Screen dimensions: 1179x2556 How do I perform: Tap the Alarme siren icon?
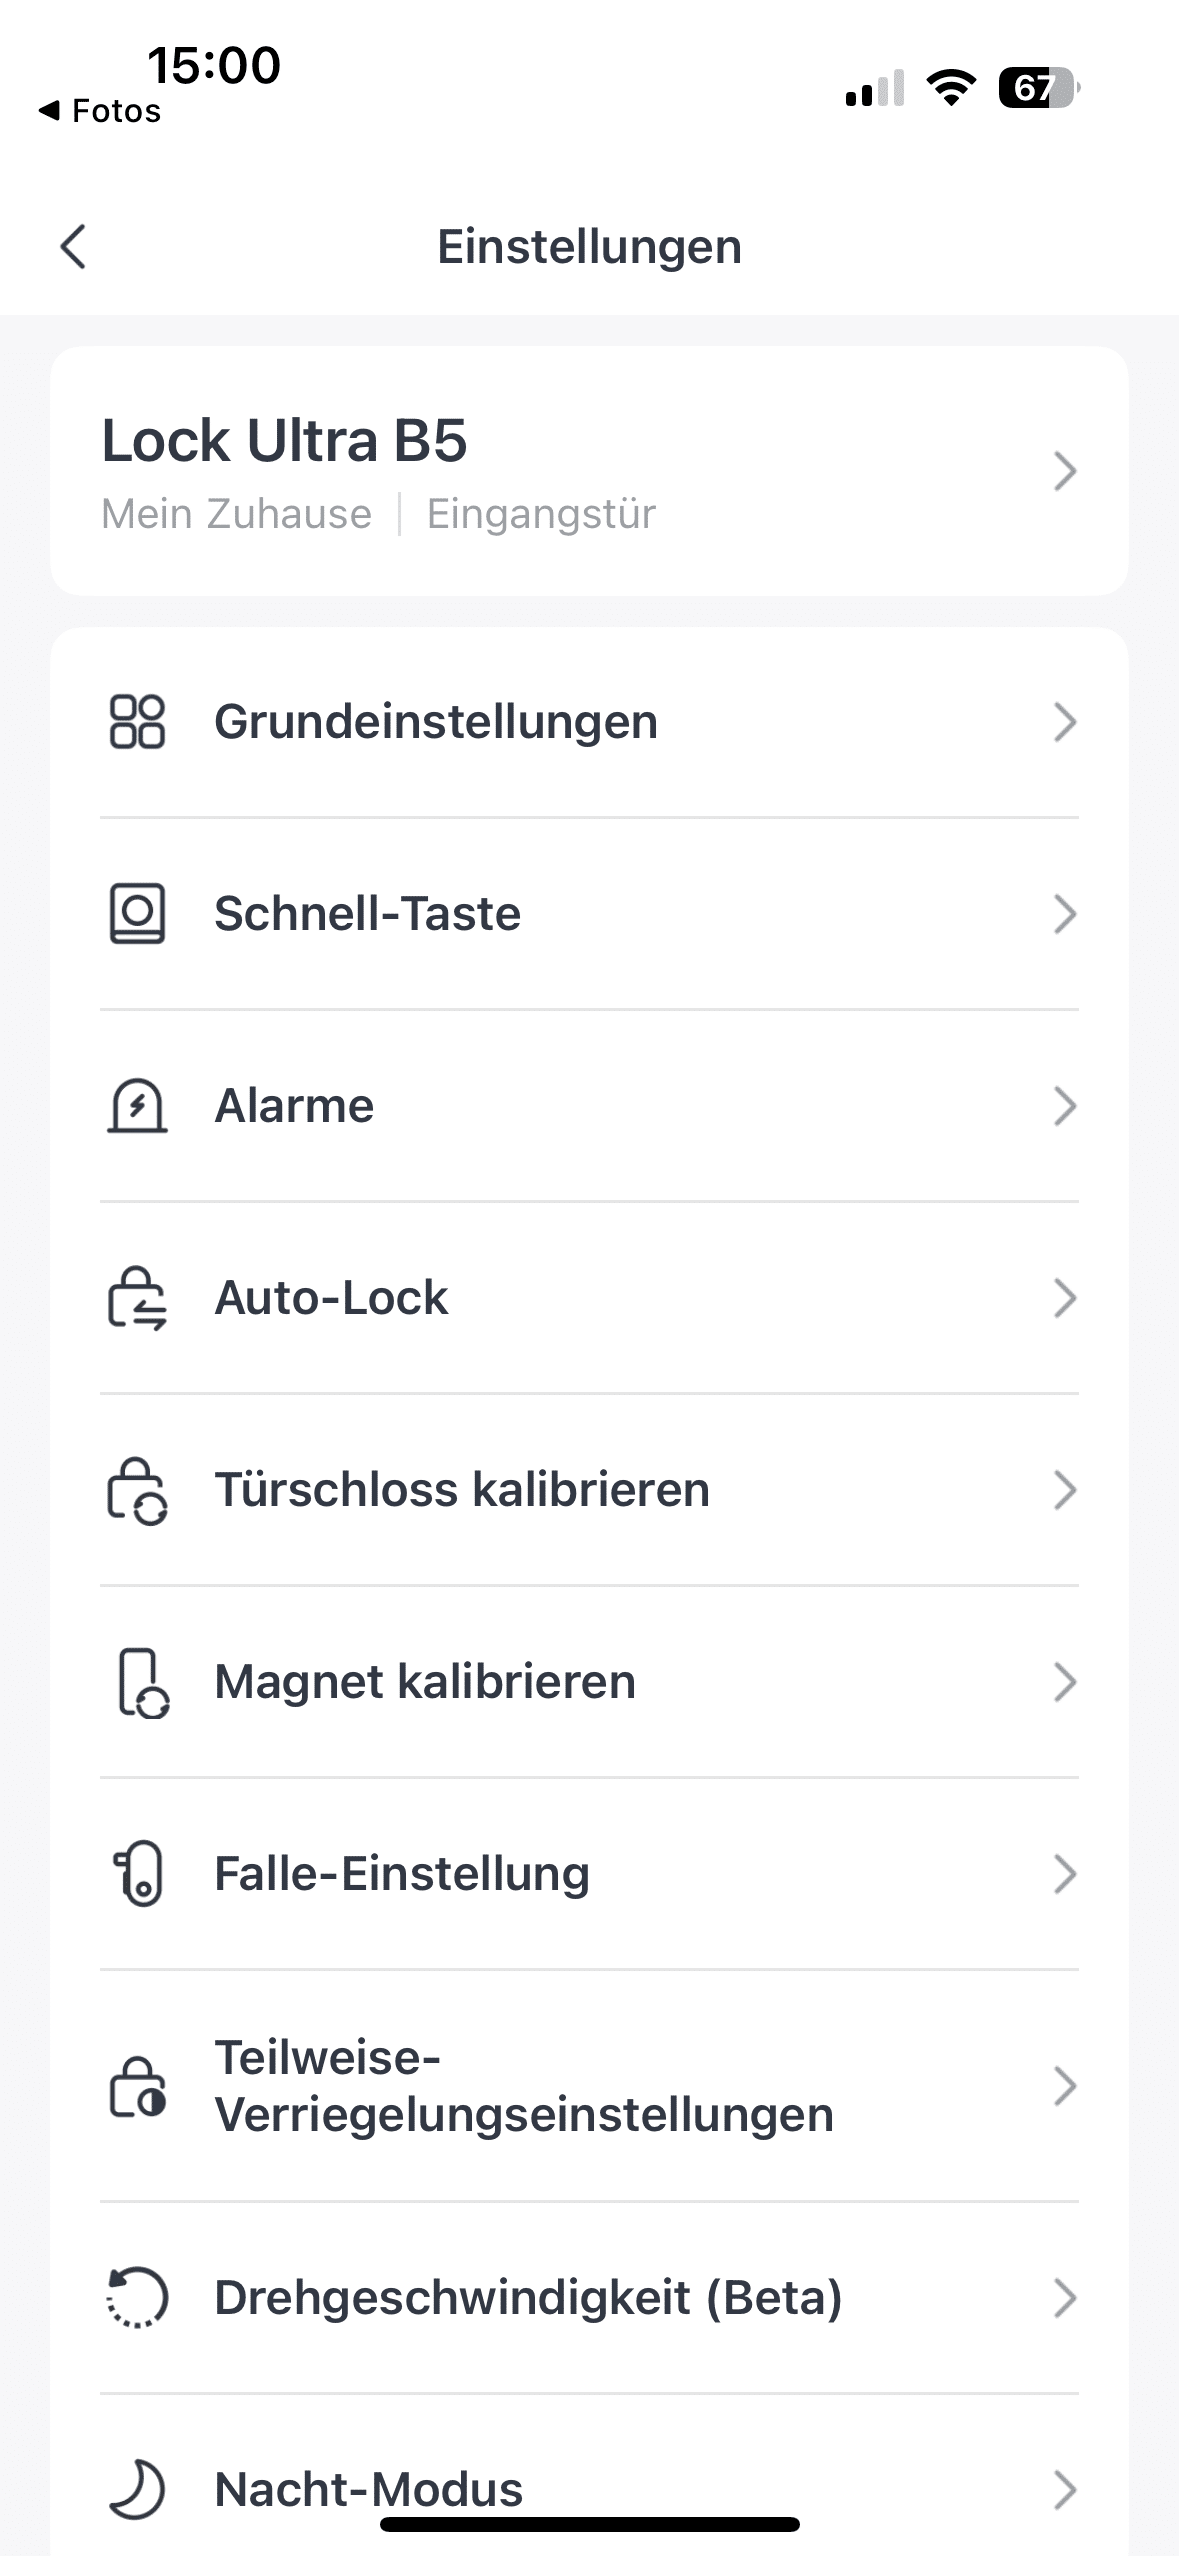coord(137,1106)
